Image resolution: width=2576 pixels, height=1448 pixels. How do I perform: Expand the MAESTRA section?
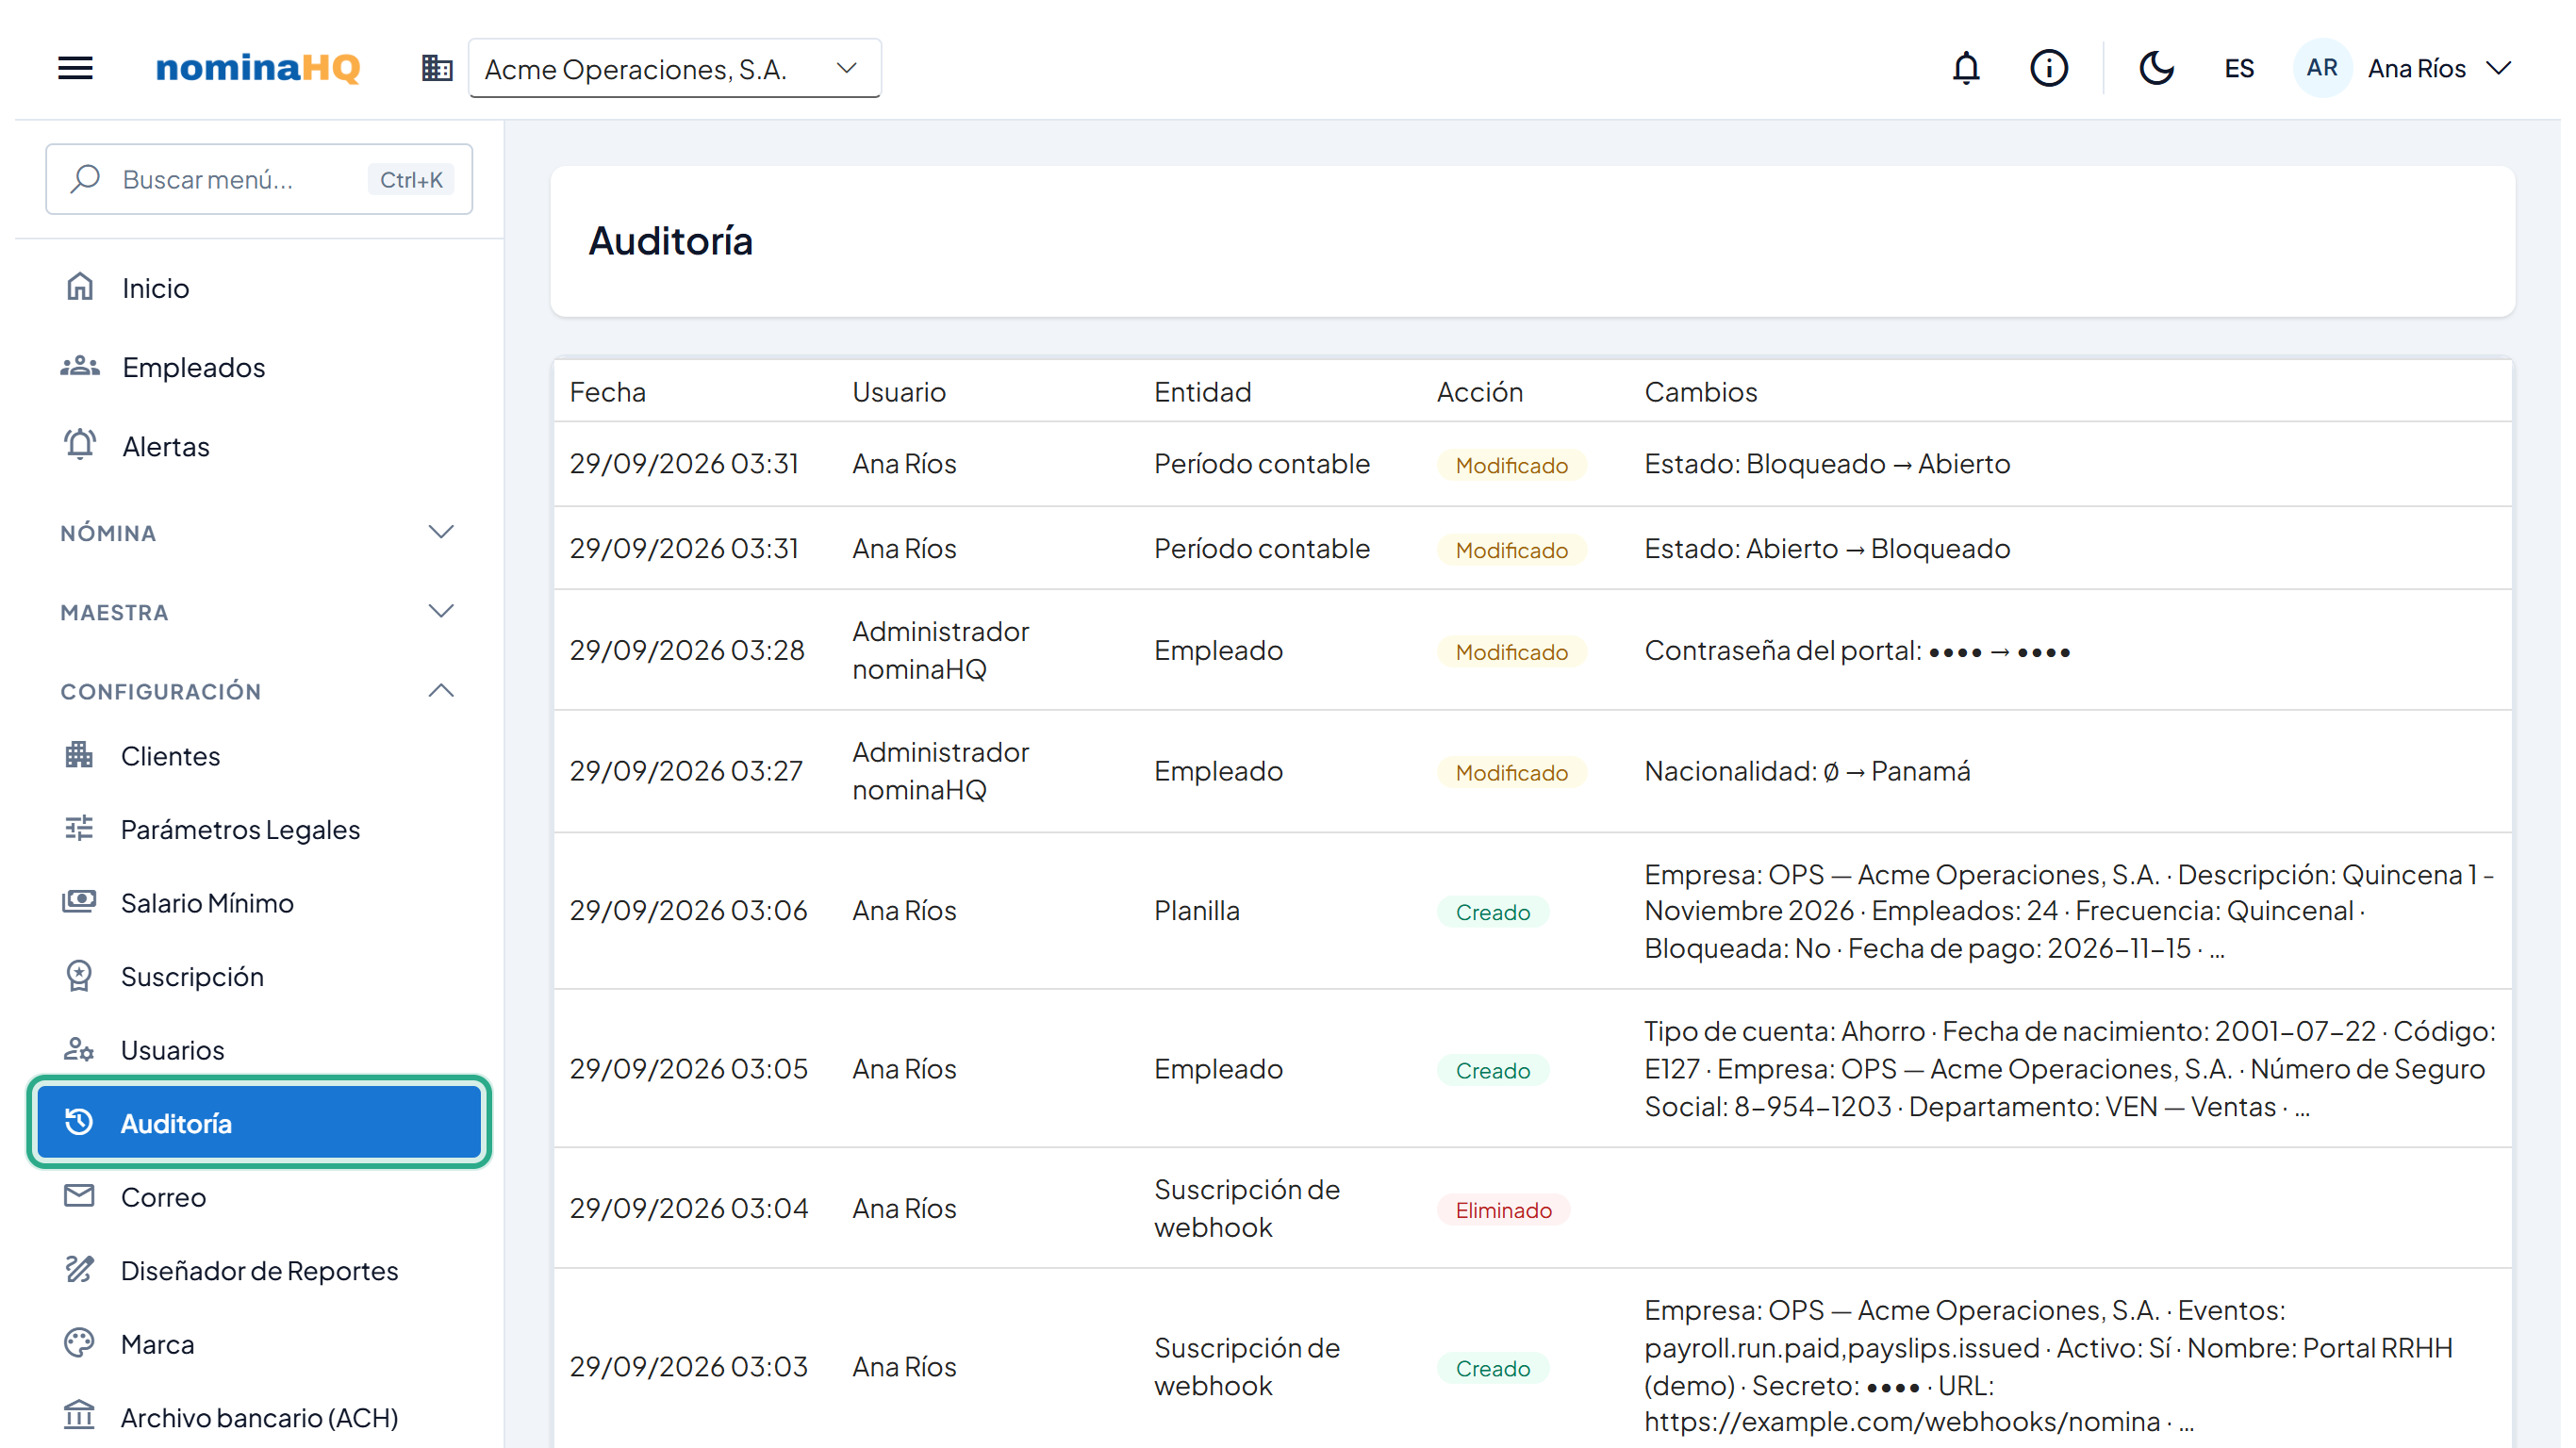tap(259, 612)
